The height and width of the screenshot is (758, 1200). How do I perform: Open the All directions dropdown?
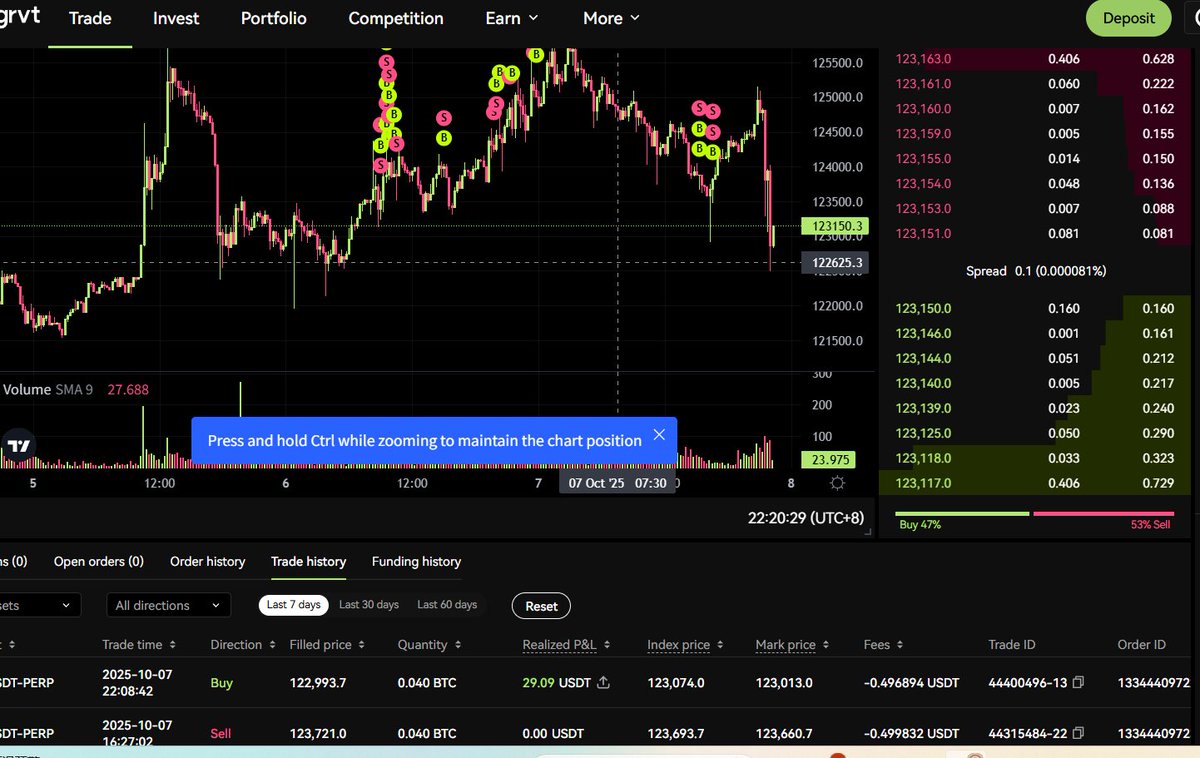coord(168,605)
